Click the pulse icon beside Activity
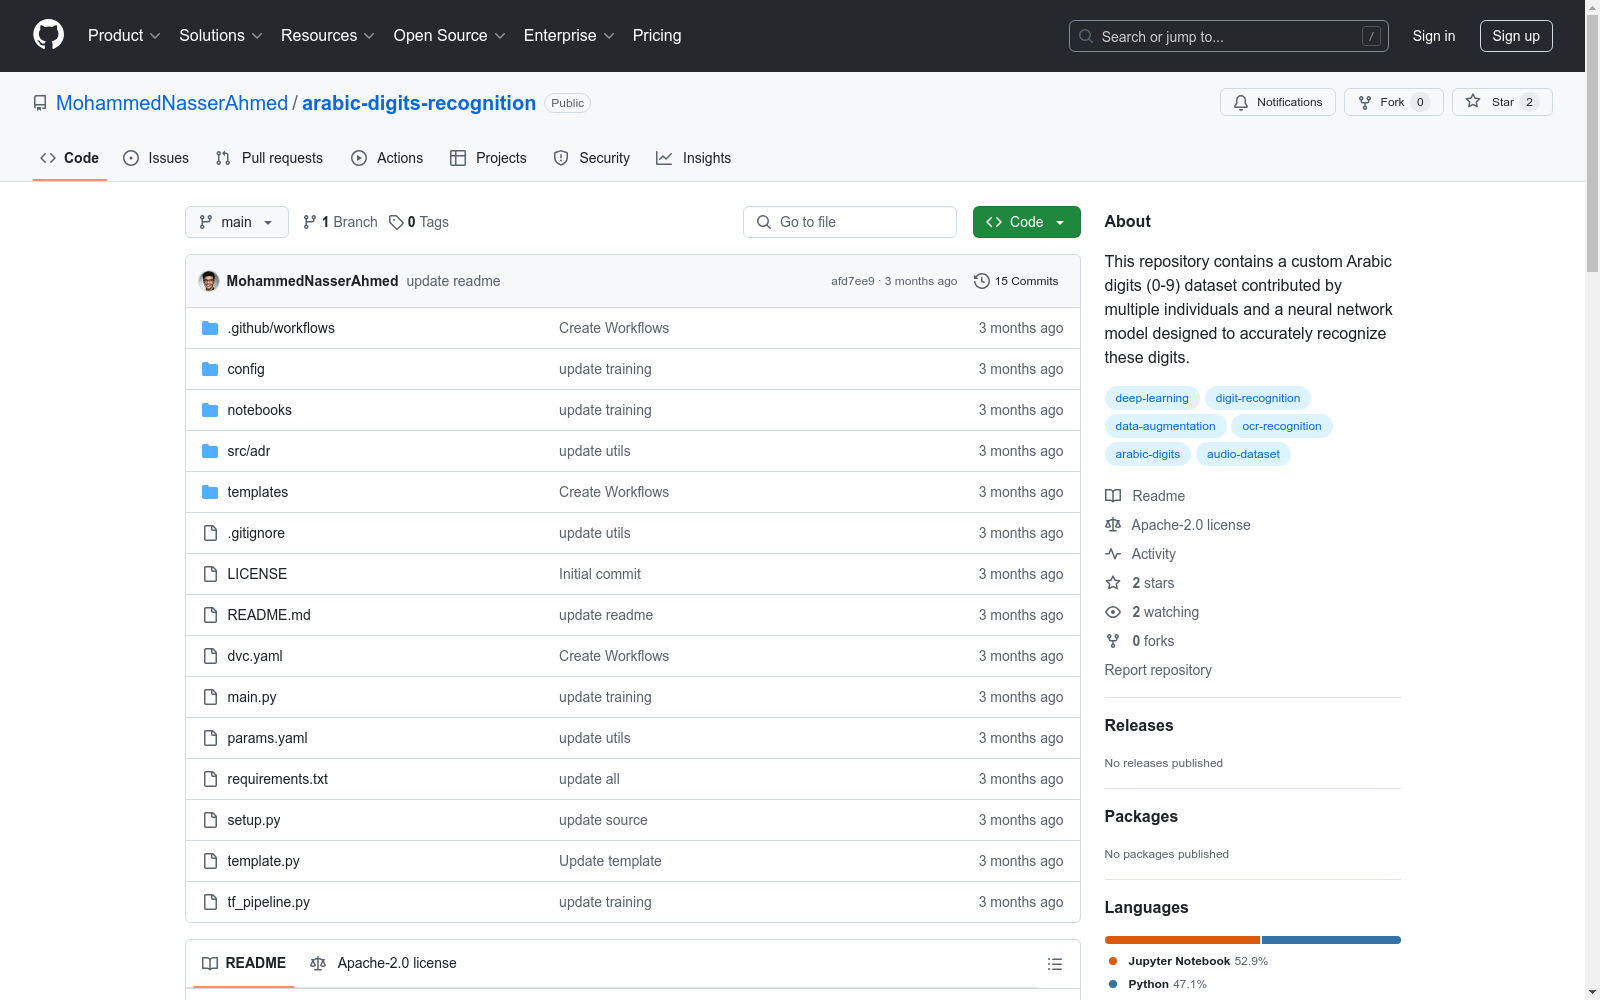This screenshot has height=1000, width=1600. pos(1113,554)
